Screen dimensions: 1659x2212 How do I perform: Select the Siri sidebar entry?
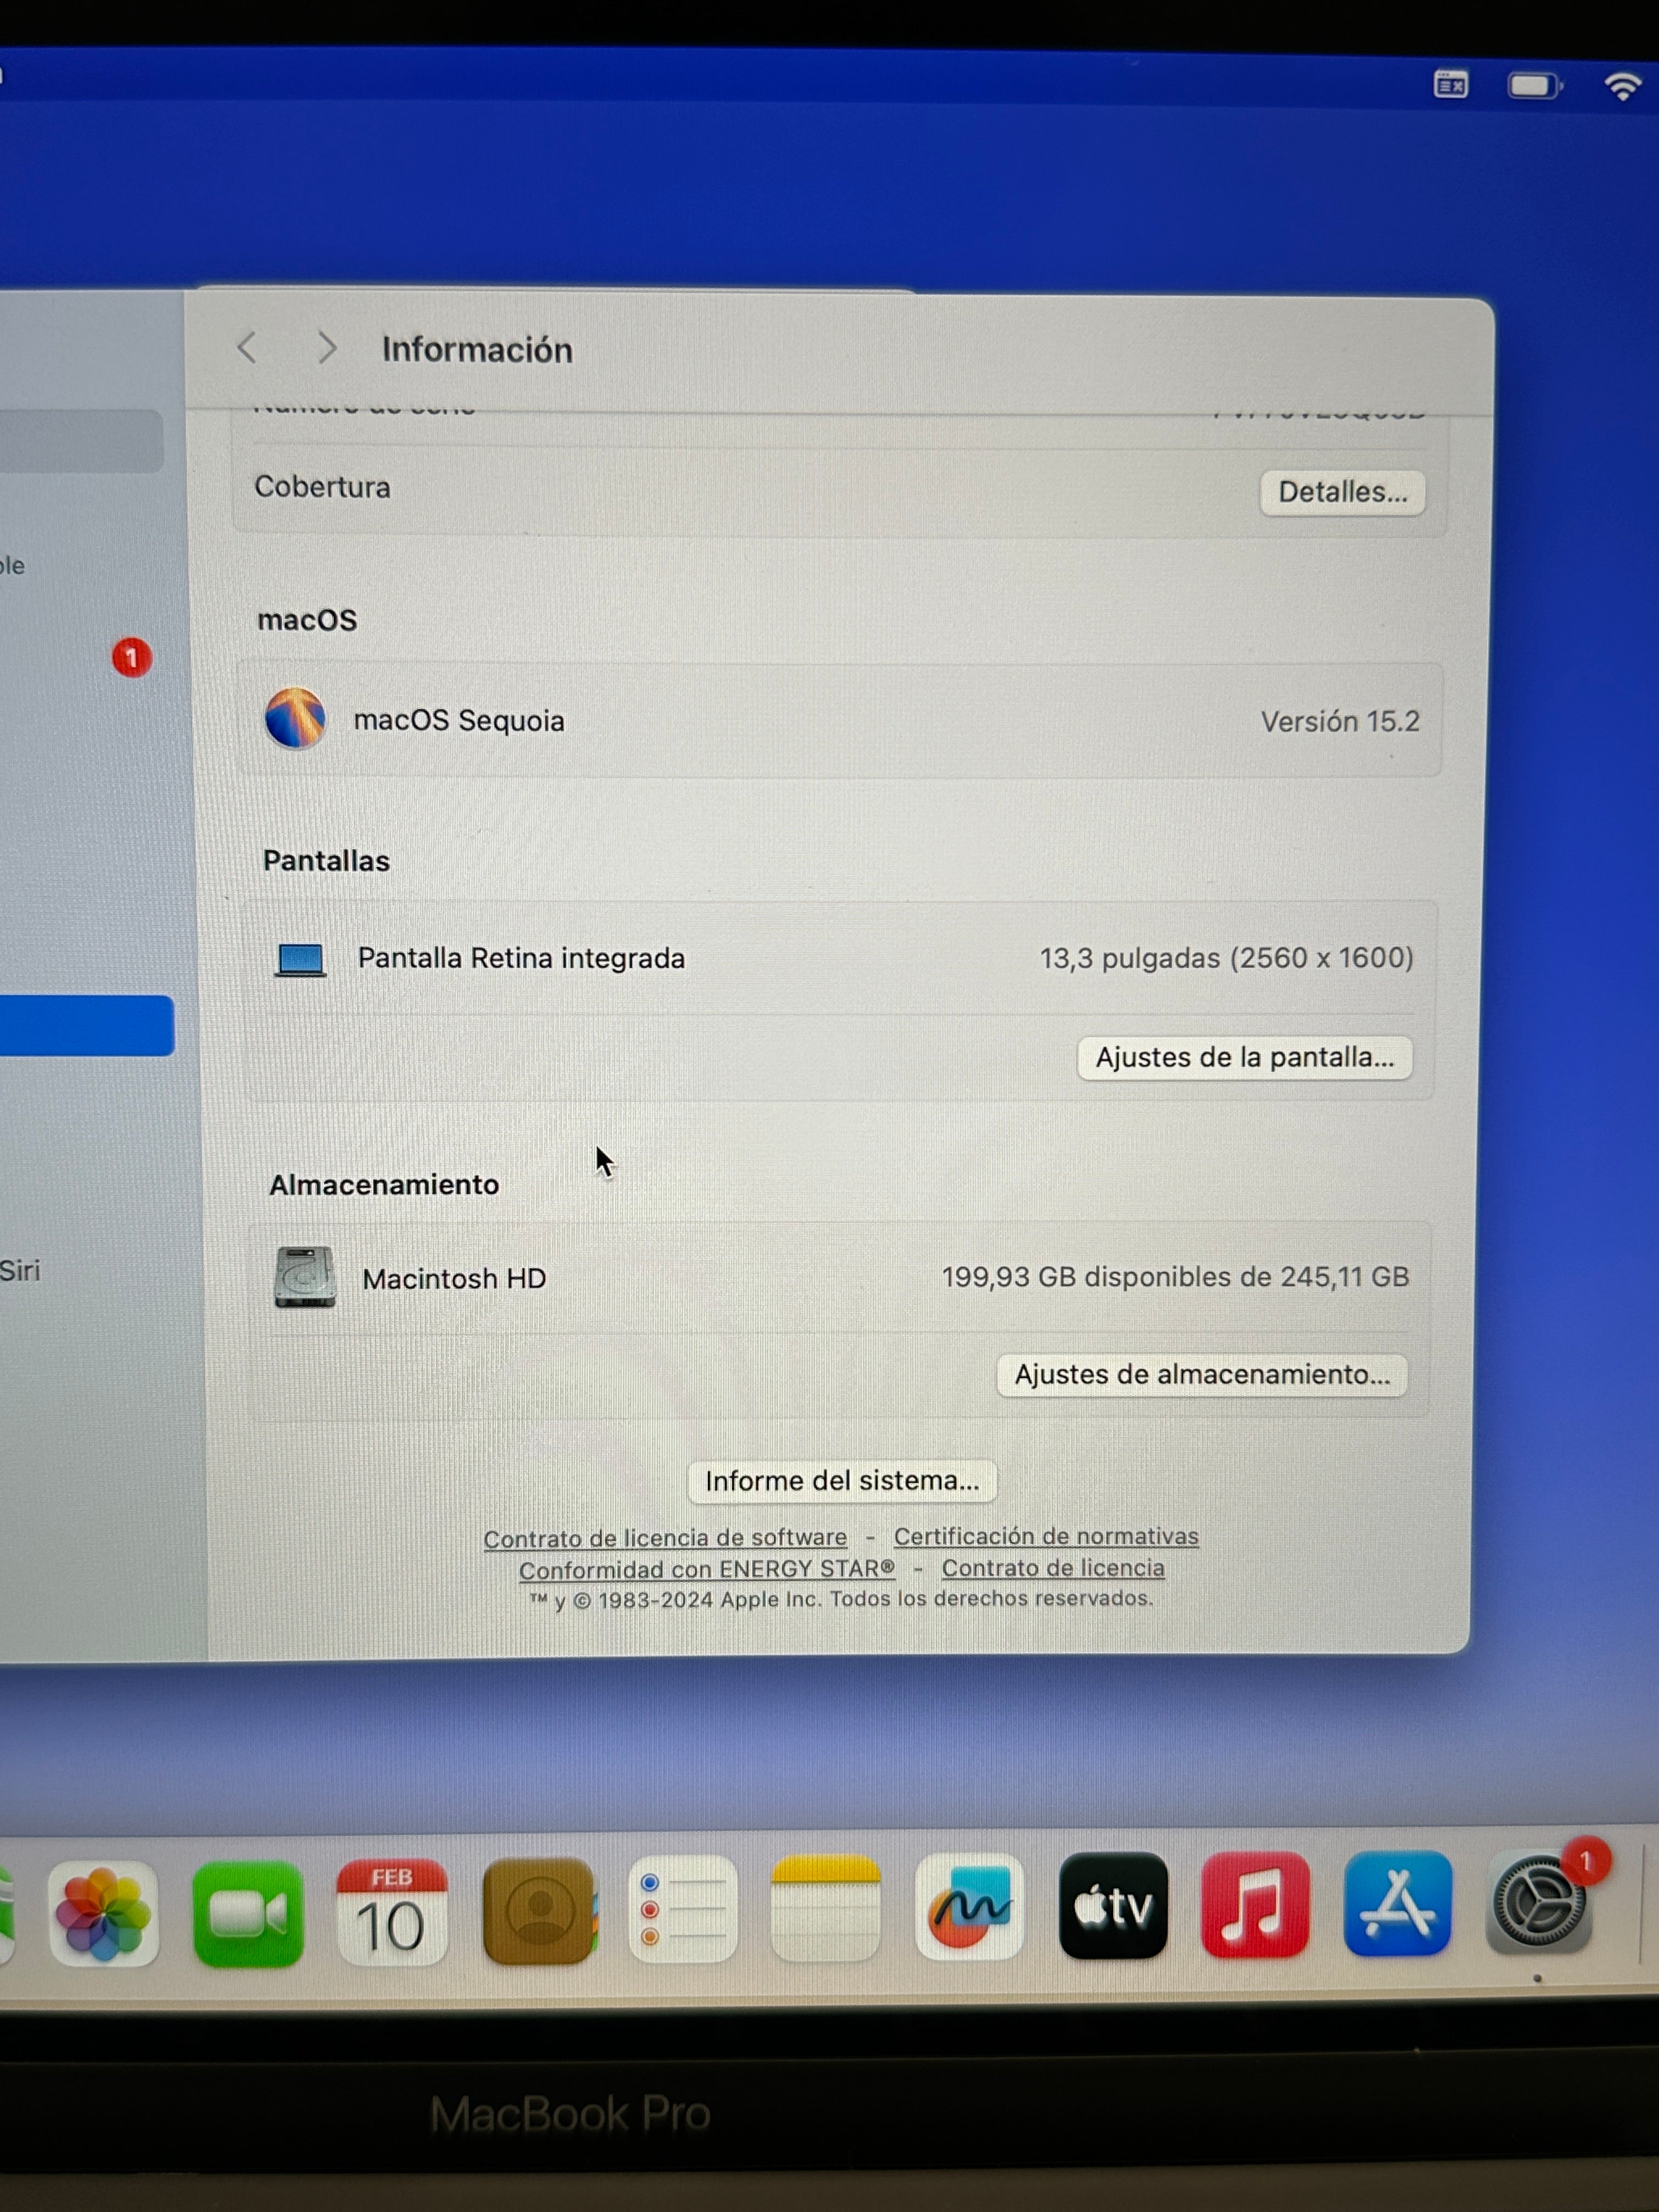click(x=20, y=1270)
